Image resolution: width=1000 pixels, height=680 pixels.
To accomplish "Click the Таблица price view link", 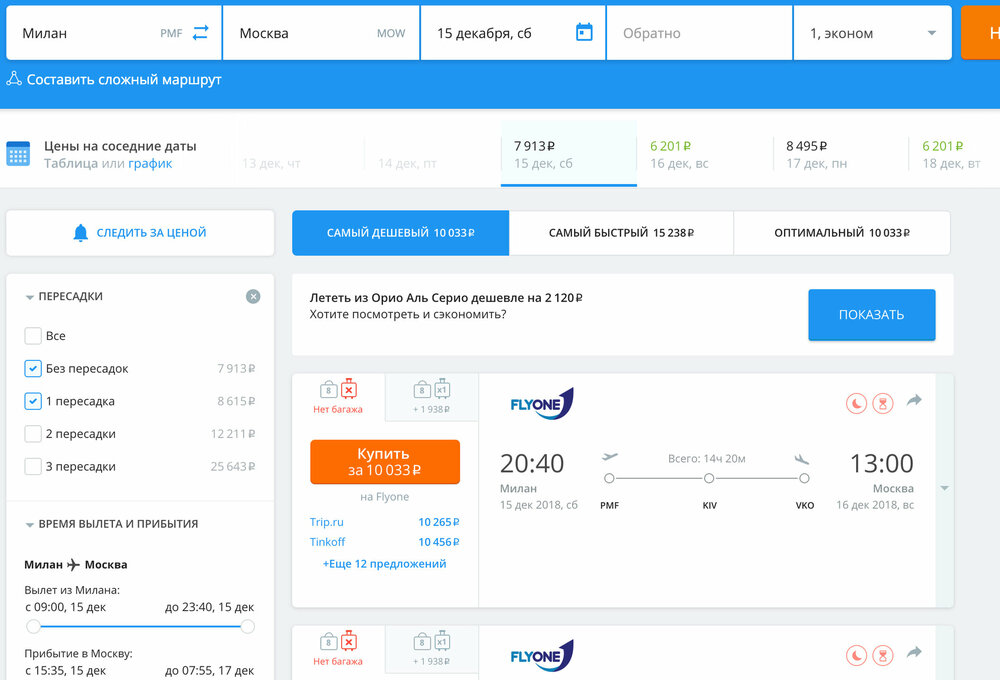I will 71,163.
